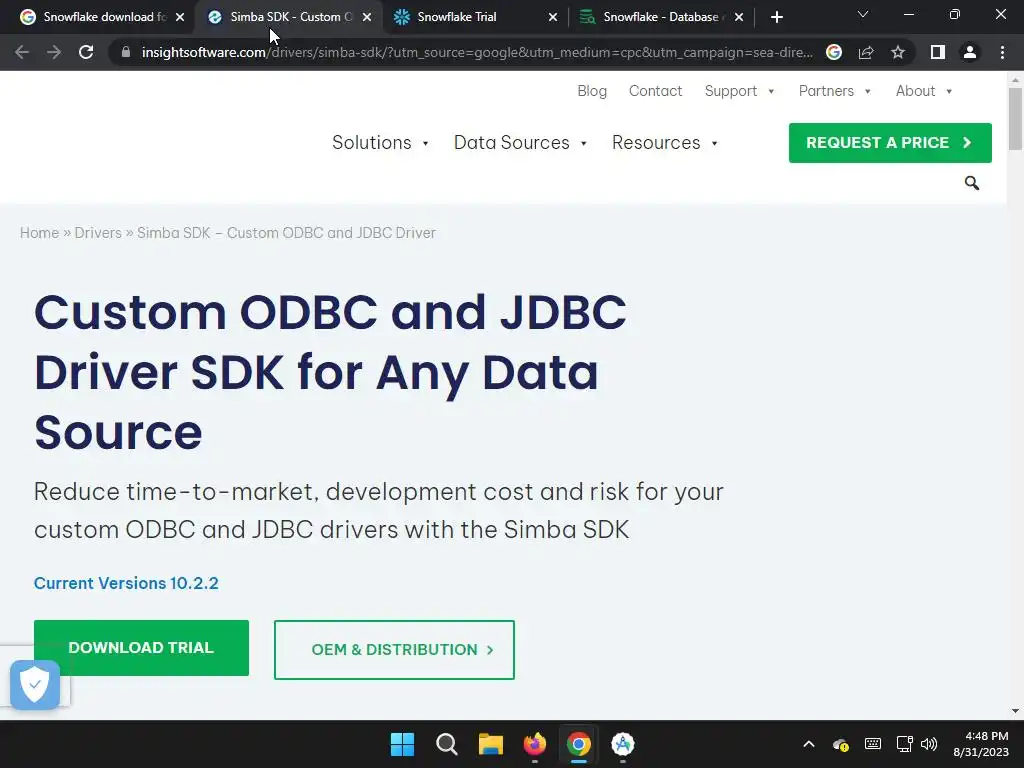Screen dimensions: 1024x768
Task: Click the network display tray icon
Action: 904,744
